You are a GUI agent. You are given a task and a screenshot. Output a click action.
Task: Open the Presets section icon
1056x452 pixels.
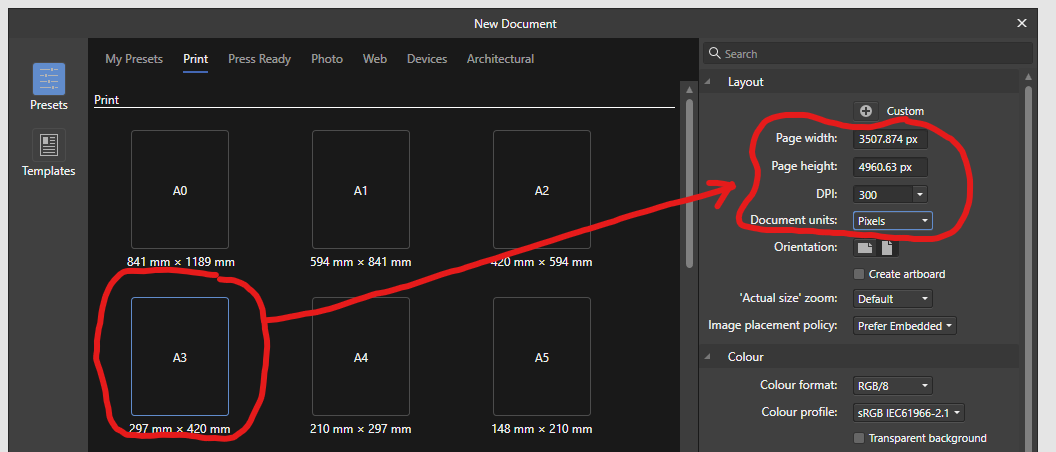coord(48,79)
